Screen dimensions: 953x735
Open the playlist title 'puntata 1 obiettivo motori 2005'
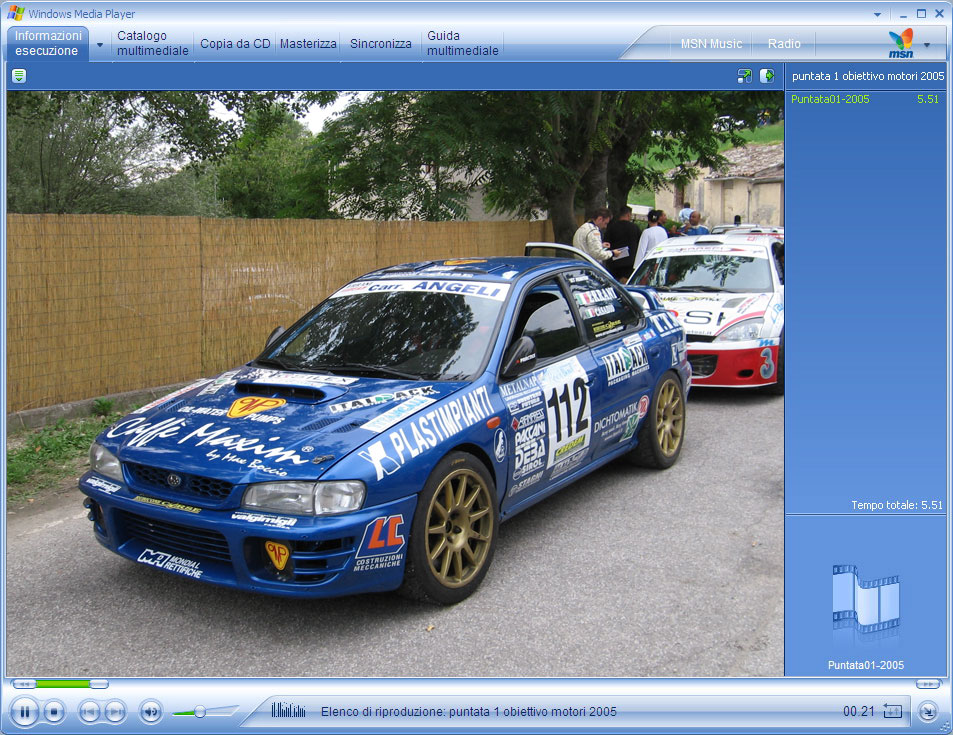(x=868, y=76)
